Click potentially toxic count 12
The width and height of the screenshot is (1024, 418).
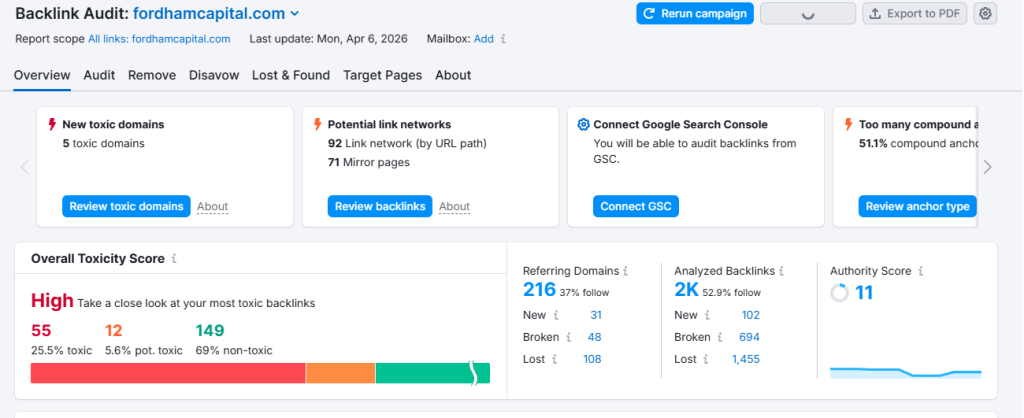click(114, 330)
